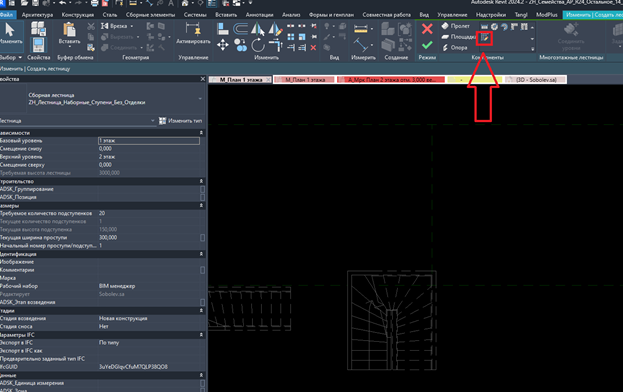This screenshot has height=392, width=623.
Task: Toggle the Свойства palette icon
Action: [39, 45]
